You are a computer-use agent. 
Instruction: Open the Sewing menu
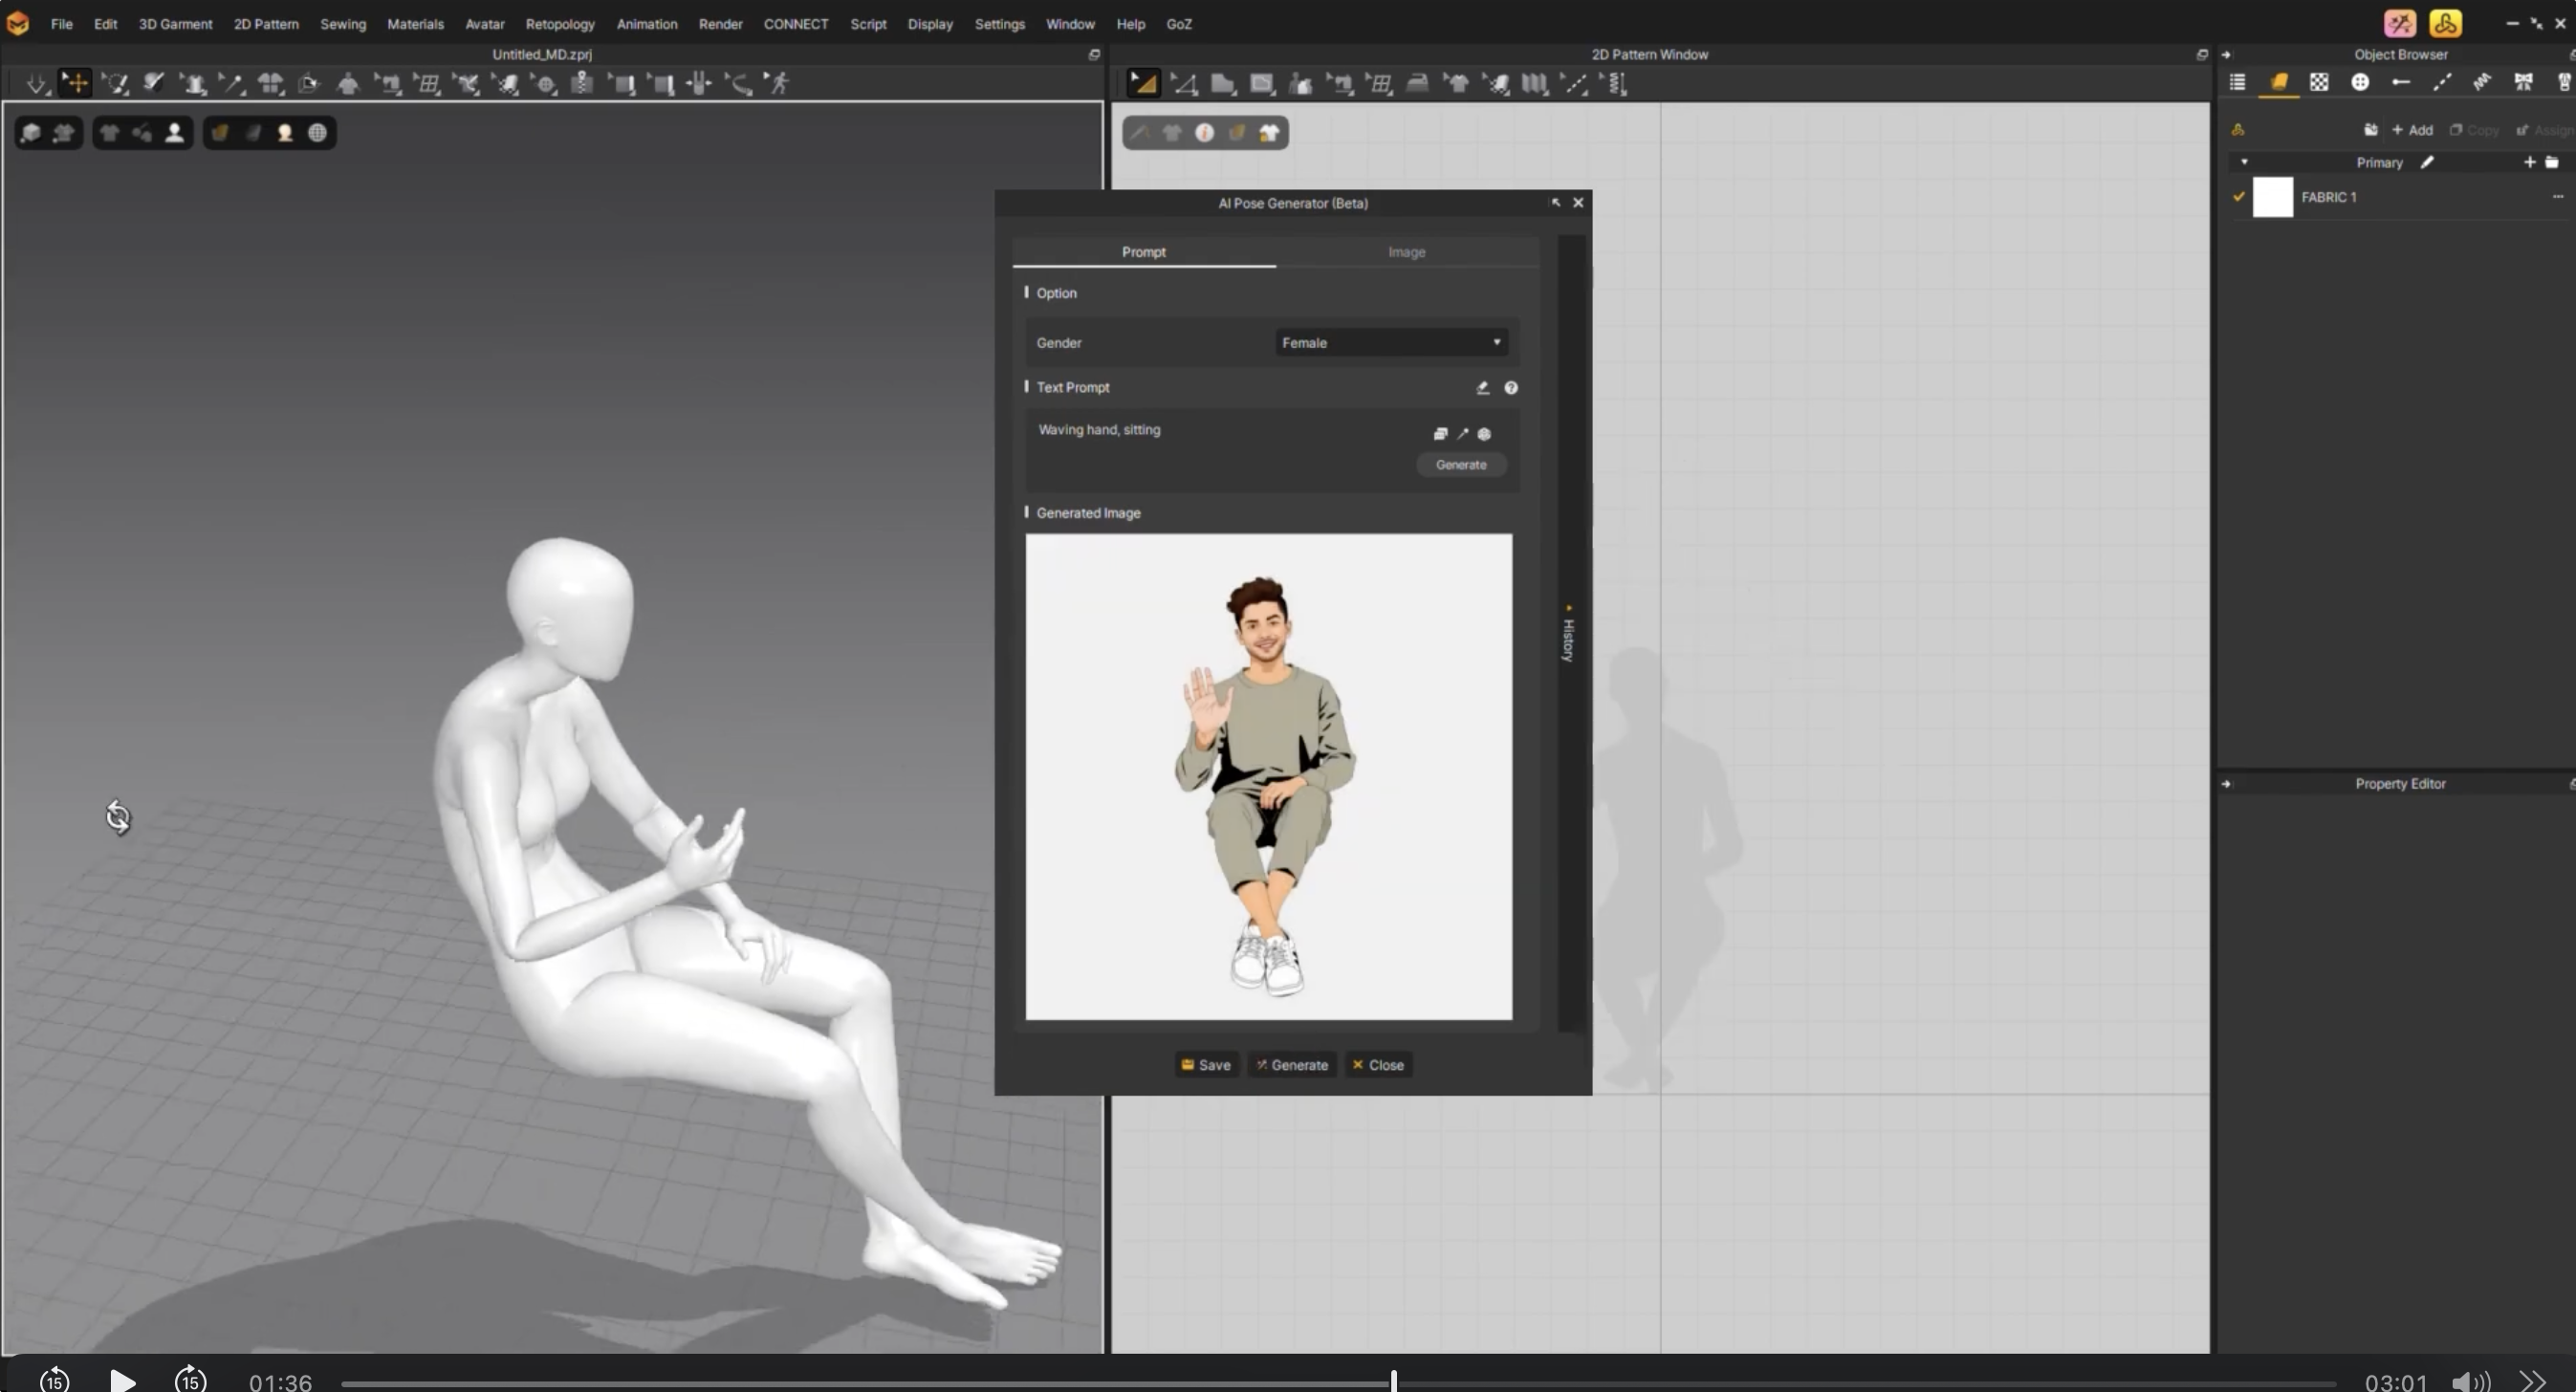pyautogui.click(x=343, y=23)
